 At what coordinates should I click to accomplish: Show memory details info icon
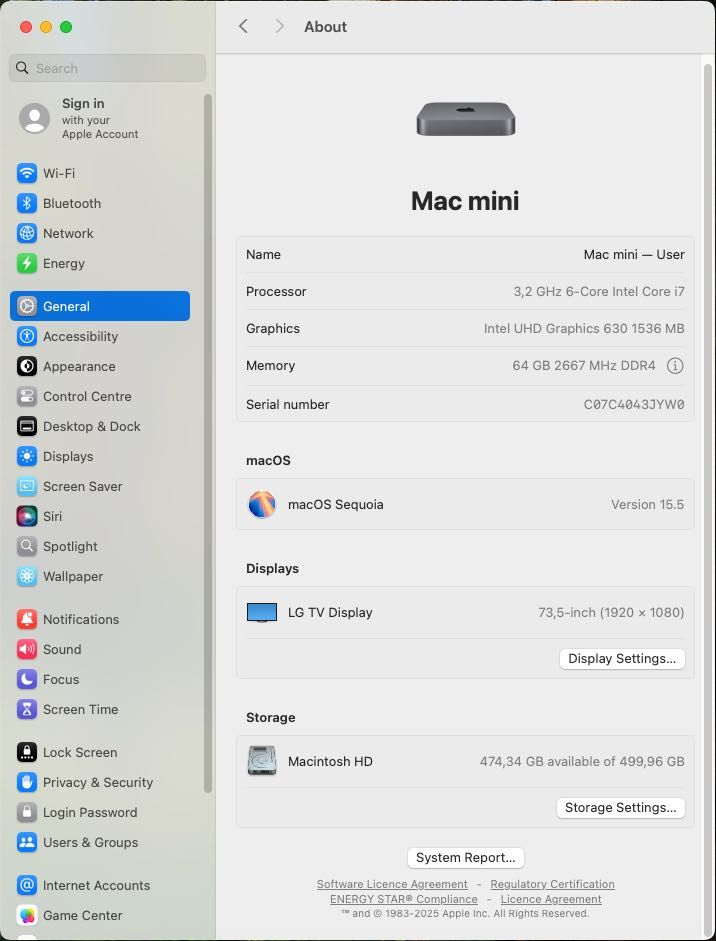[x=675, y=365]
